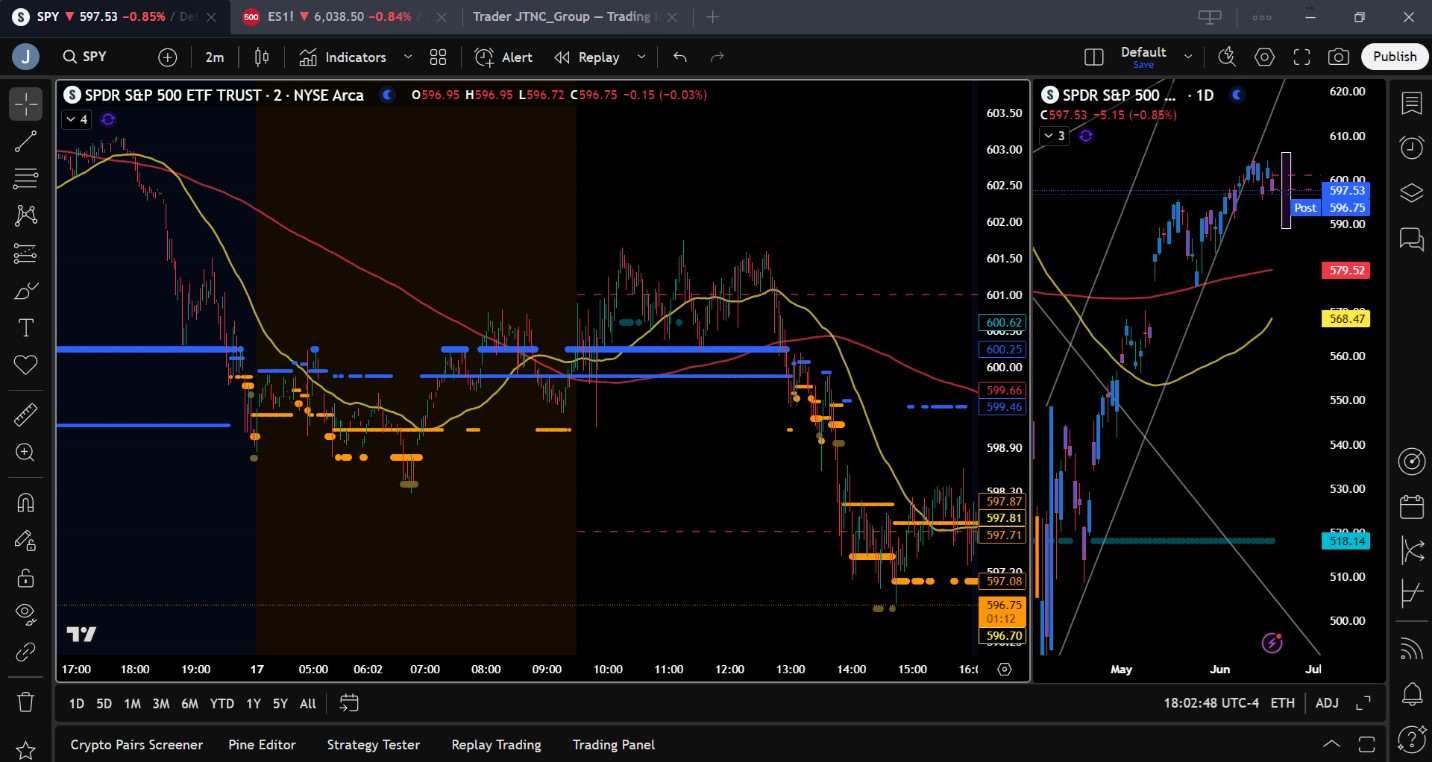Open quick search lightning magnifier
Viewport: 1432px width, 762px height.
coord(1227,57)
